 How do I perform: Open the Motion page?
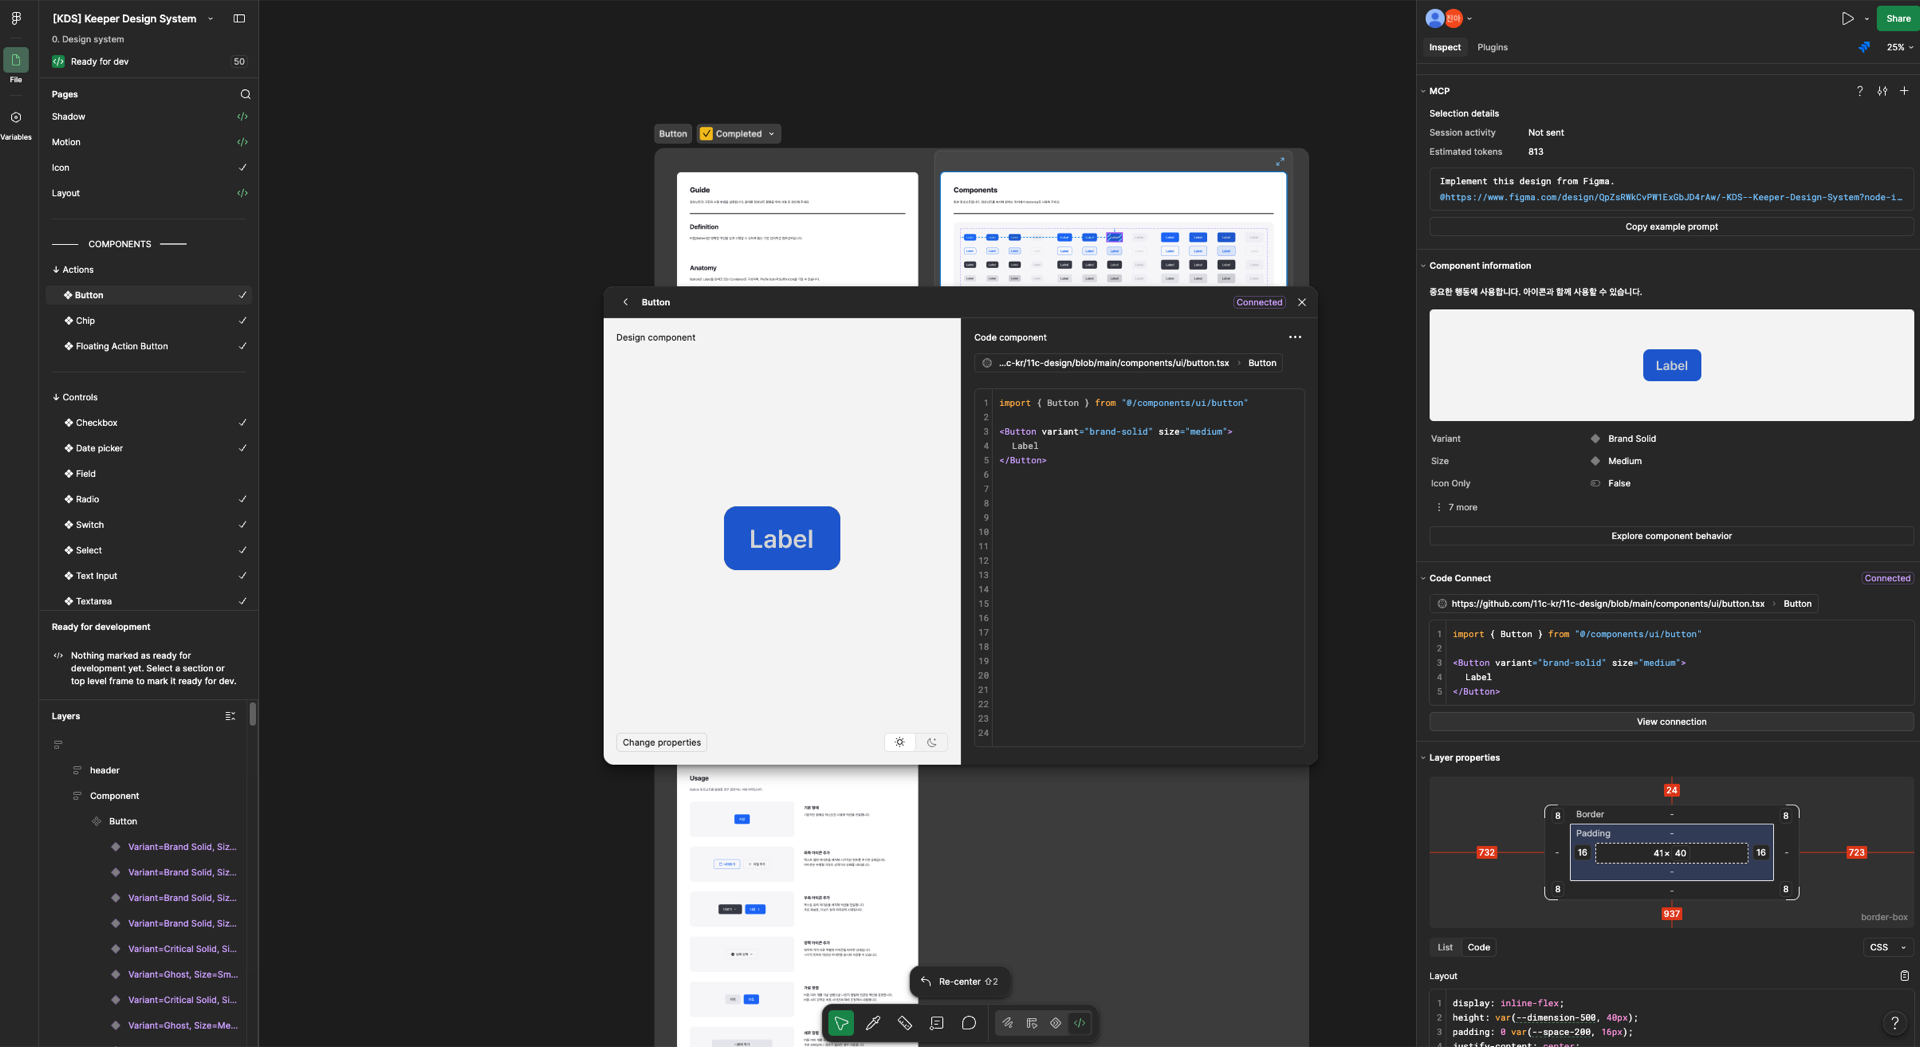149,142
